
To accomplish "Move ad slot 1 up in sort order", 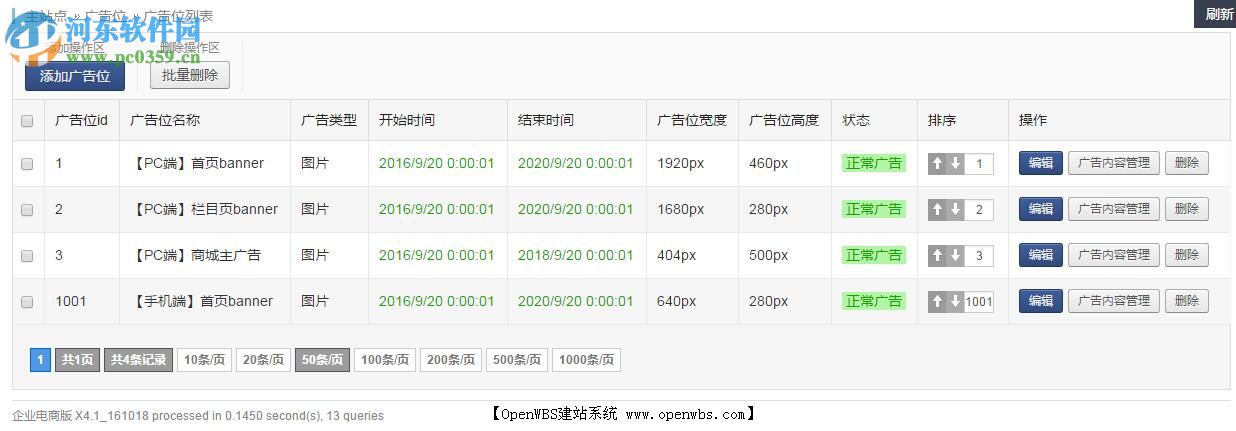I will coord(937,164).
